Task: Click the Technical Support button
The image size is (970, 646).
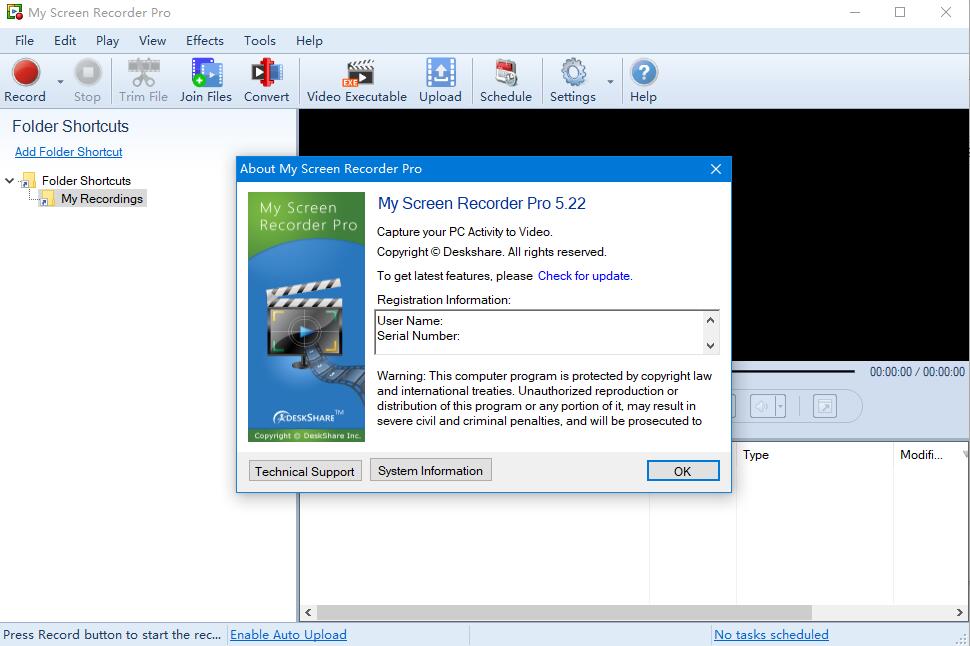Action: pyautogui.click(x=305, y=471)
